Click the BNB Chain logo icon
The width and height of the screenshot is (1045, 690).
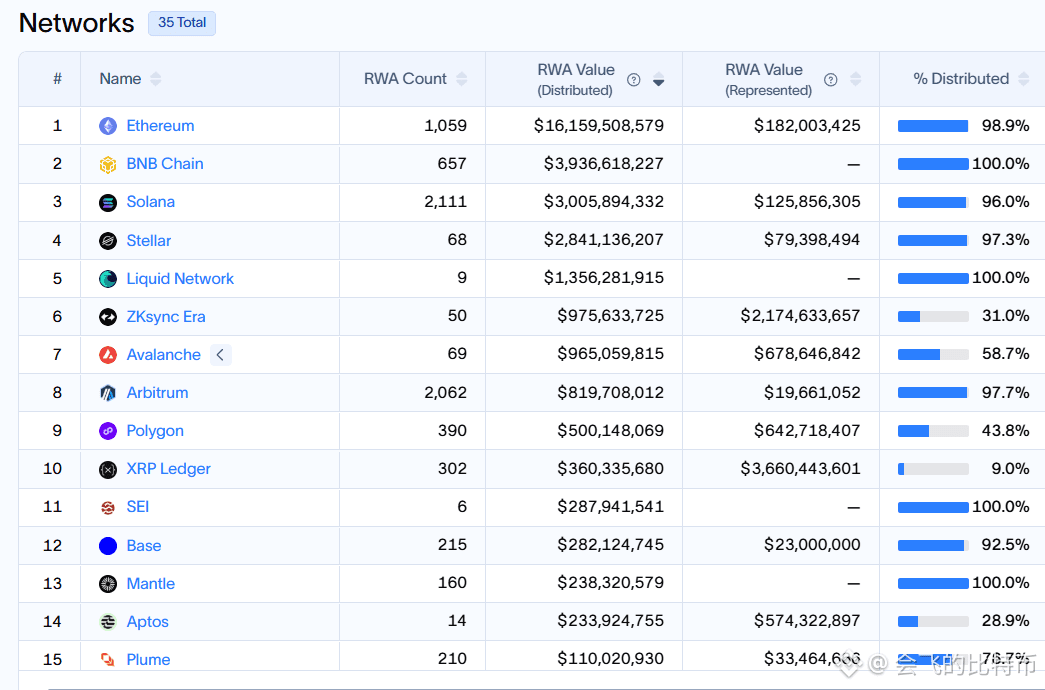click(x=108, y=164)
